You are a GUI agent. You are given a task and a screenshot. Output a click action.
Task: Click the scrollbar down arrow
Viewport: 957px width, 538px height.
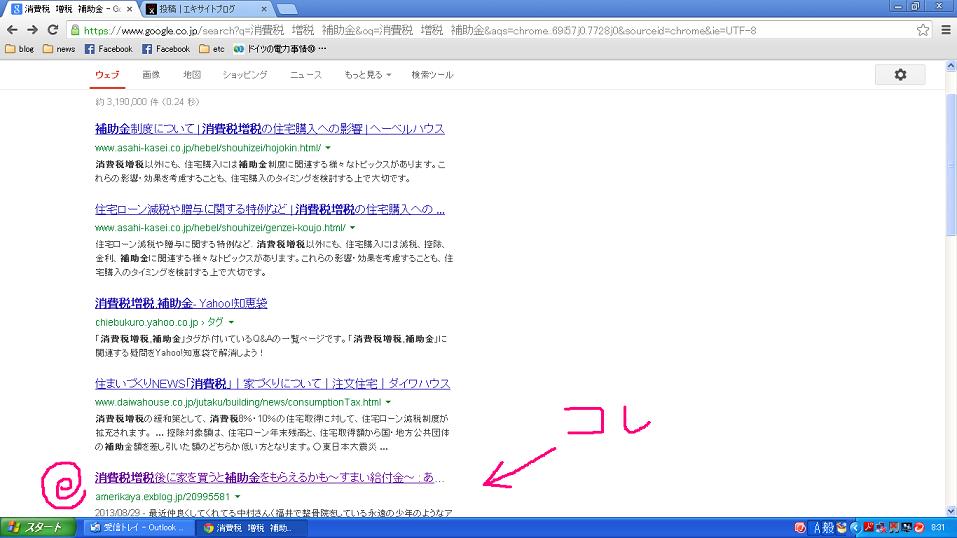(x=951, y=511)
